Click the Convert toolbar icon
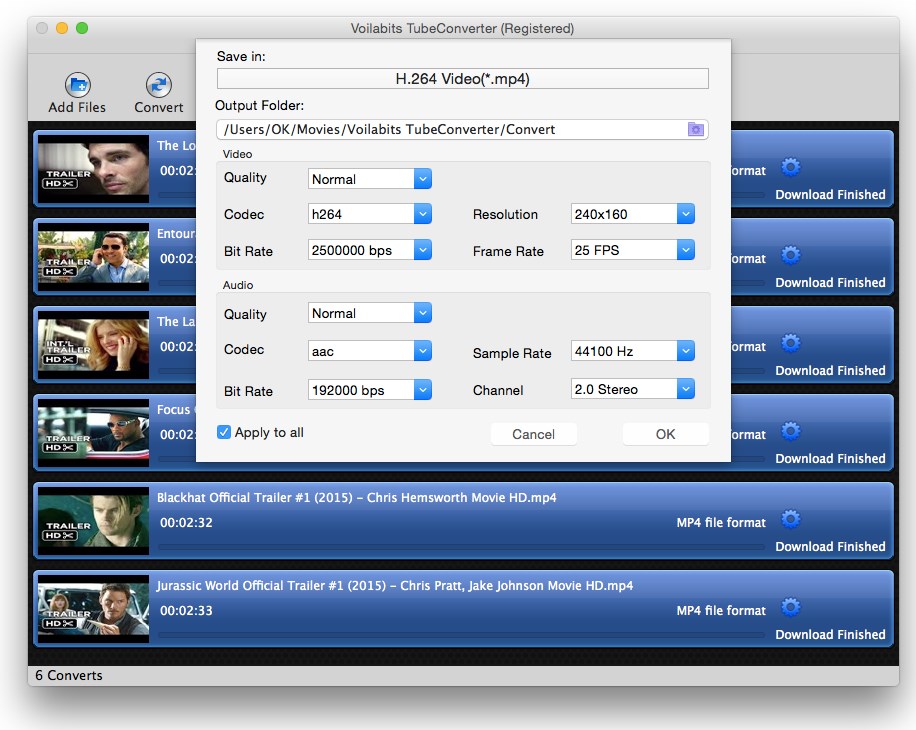This screenshot has height=730, width=916. click(158, 85)
